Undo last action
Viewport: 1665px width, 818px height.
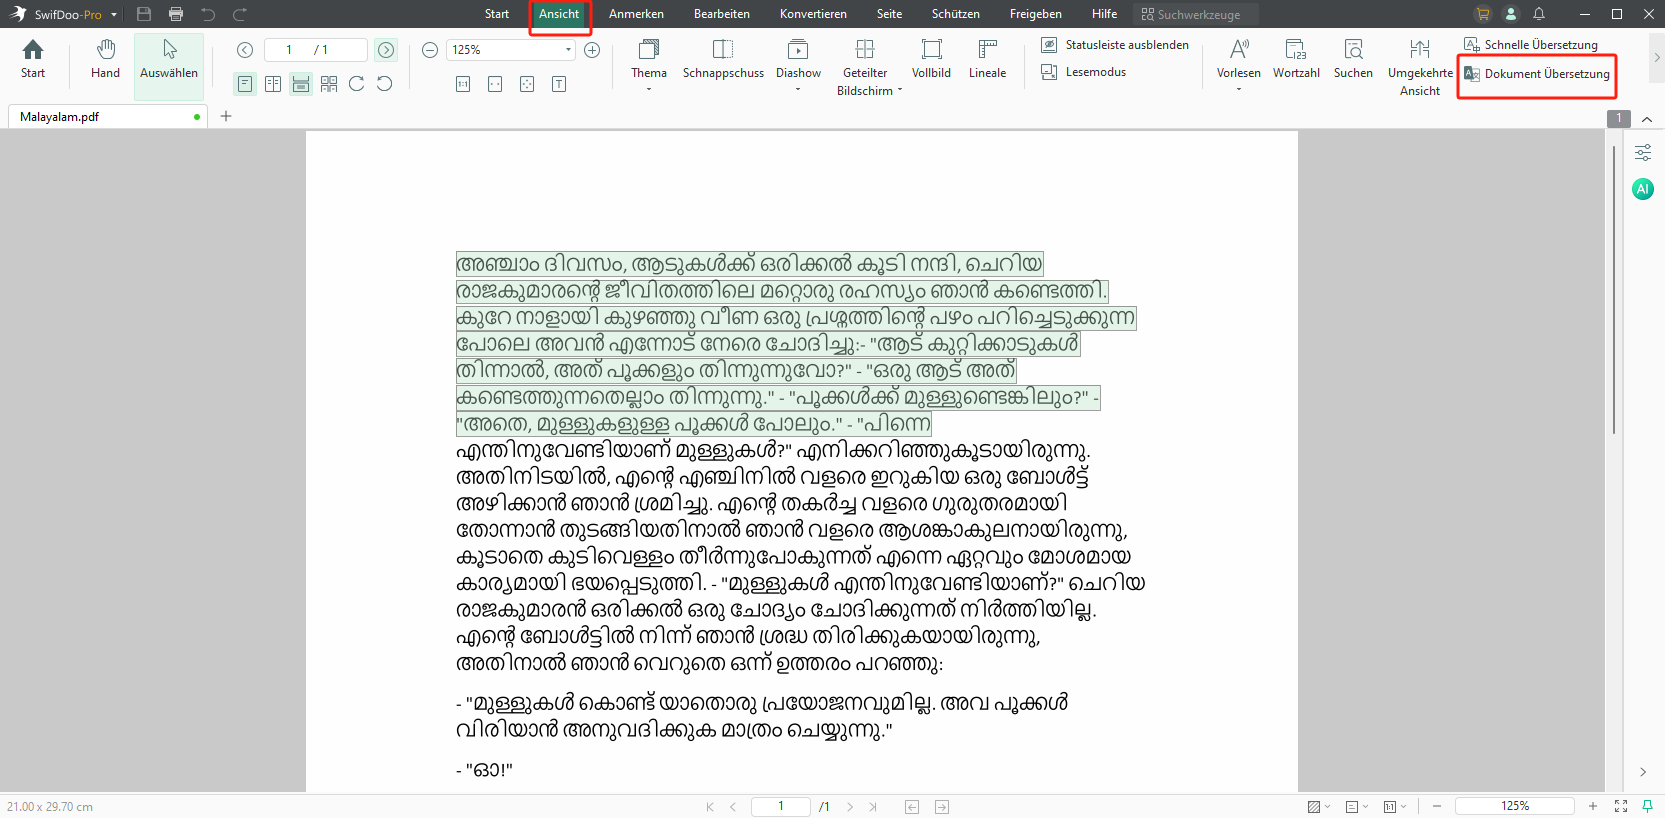point(208,14)
